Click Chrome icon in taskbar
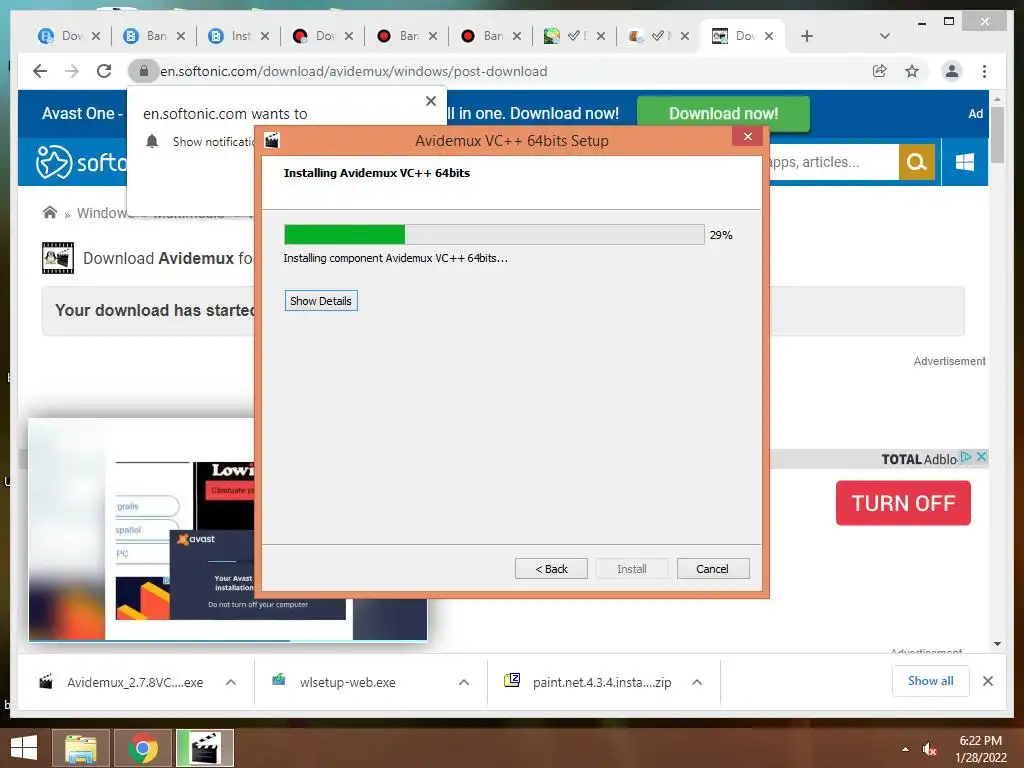This screenshot has width=1024, height=768. tap(143, 748)
